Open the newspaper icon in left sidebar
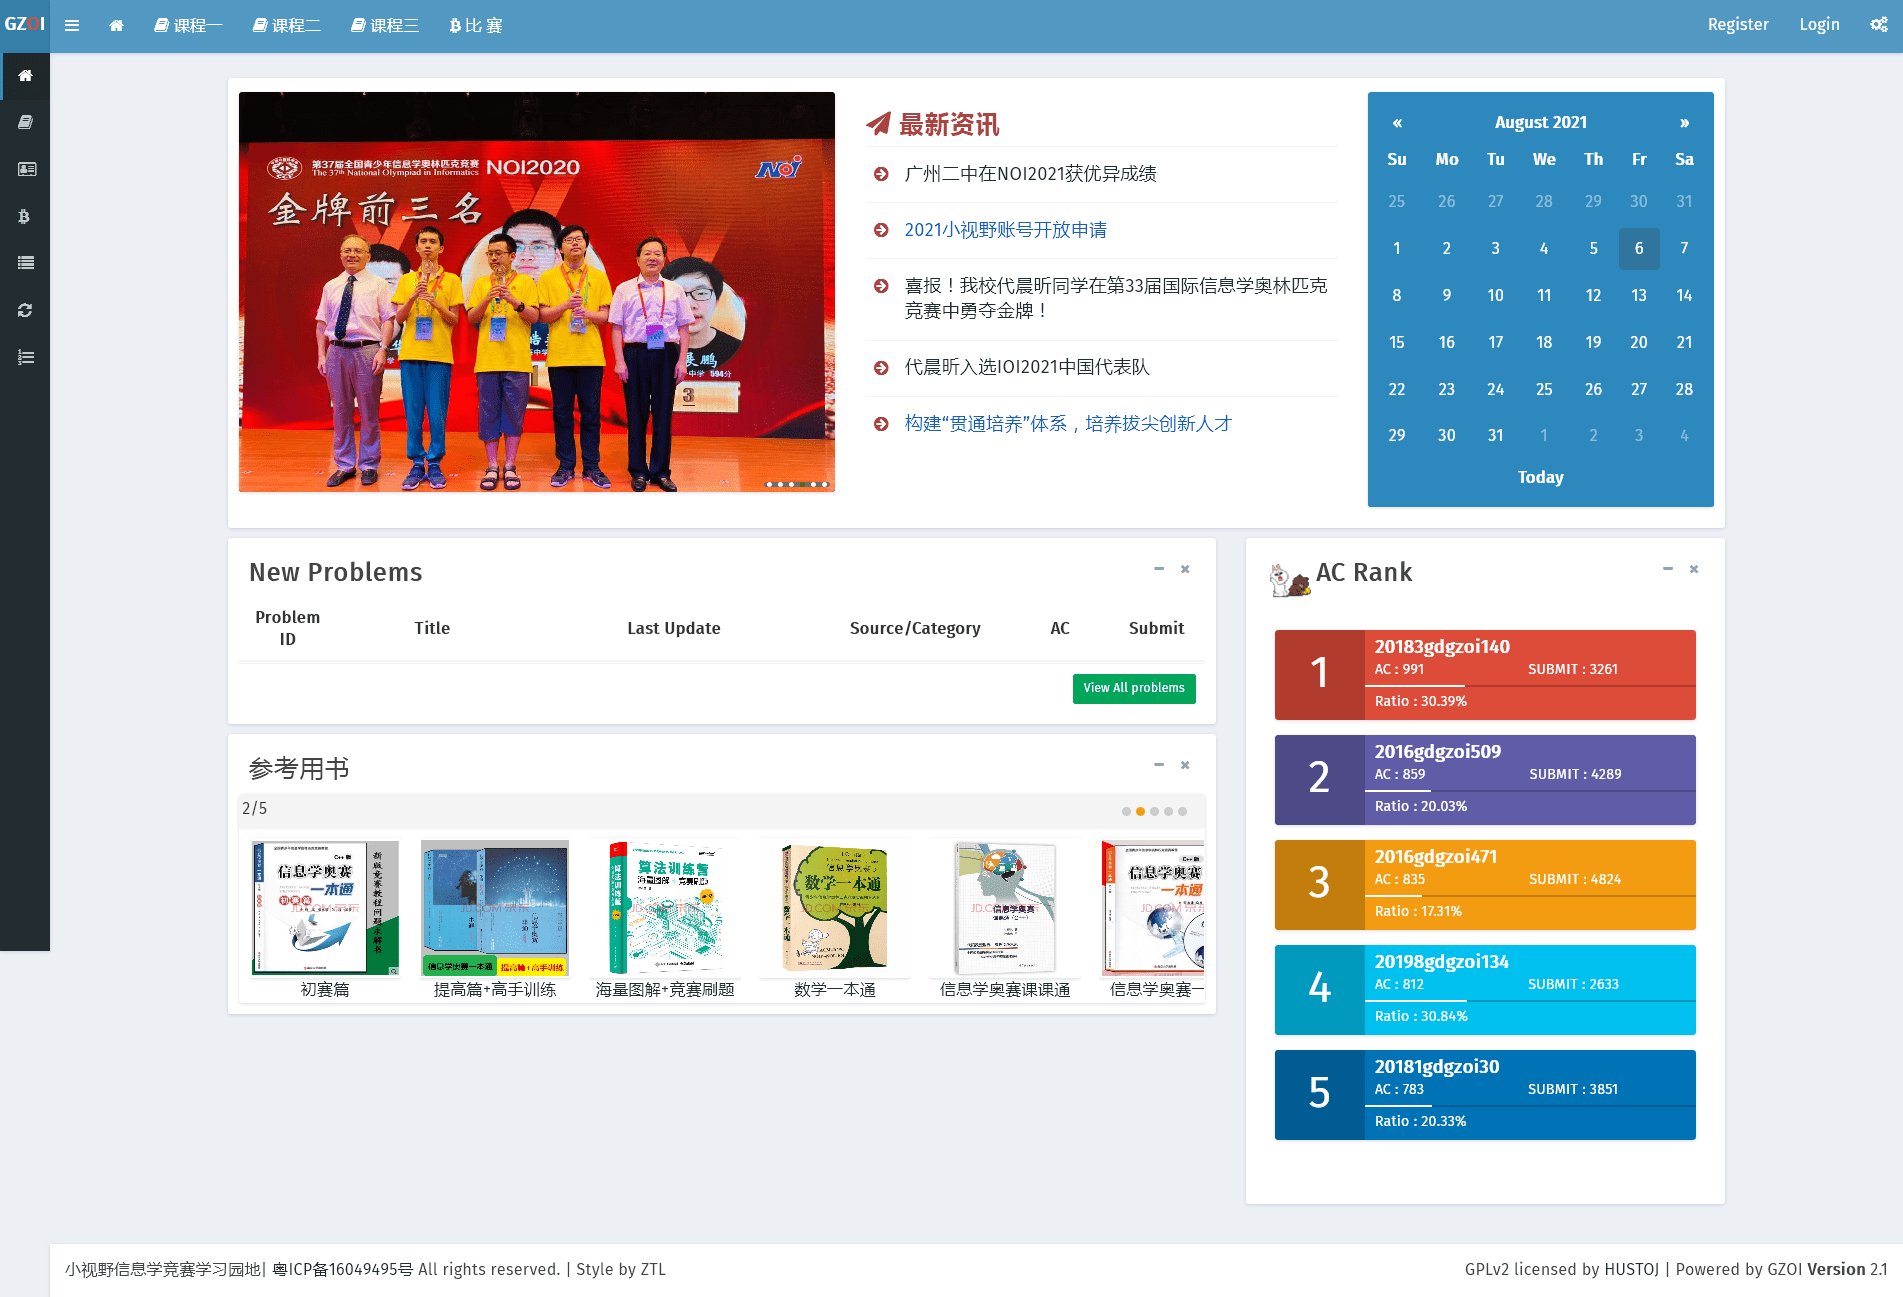This screenshot has height=1297, width=1903. click(25, 169)
